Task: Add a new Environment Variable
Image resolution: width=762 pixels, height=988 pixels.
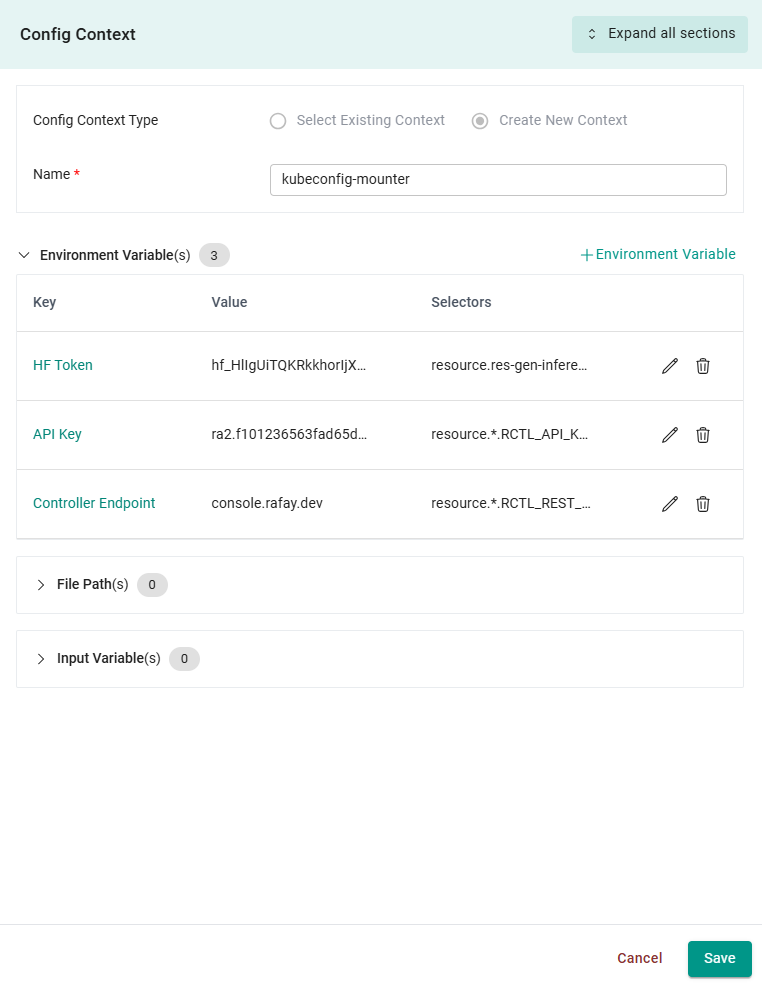Action: pyautogui.click(x=657, y=255)
